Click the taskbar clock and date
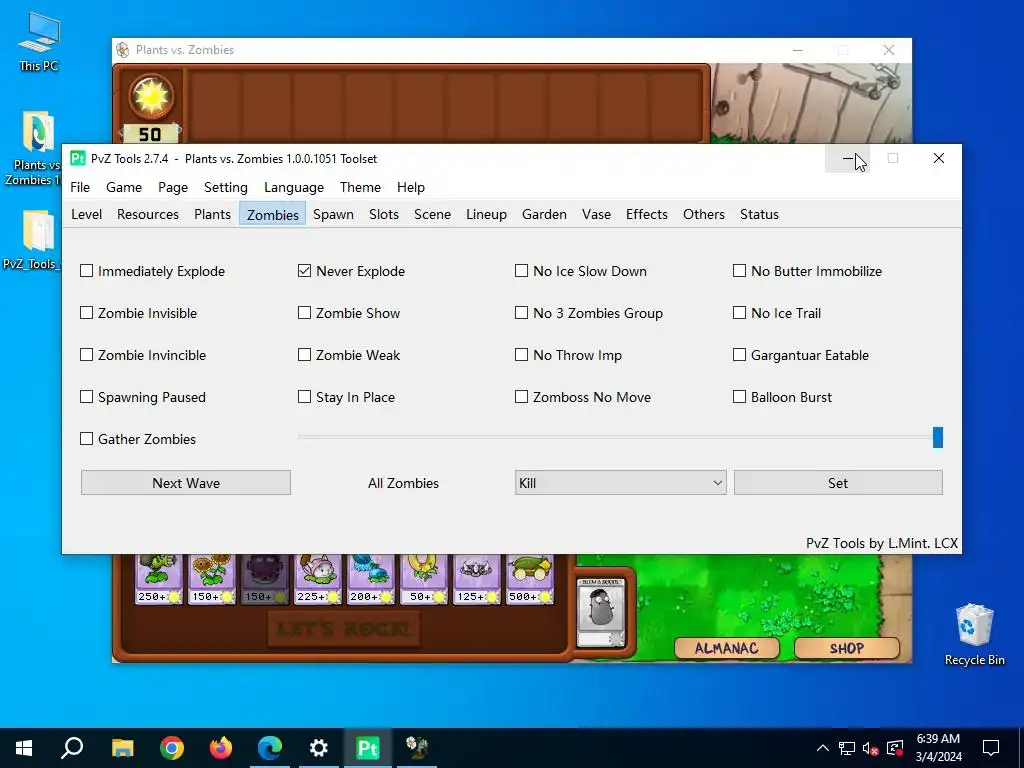Image resolution: width=1024 pixels, height=768 pixels. pyautogui.click(x=938, y=748)
